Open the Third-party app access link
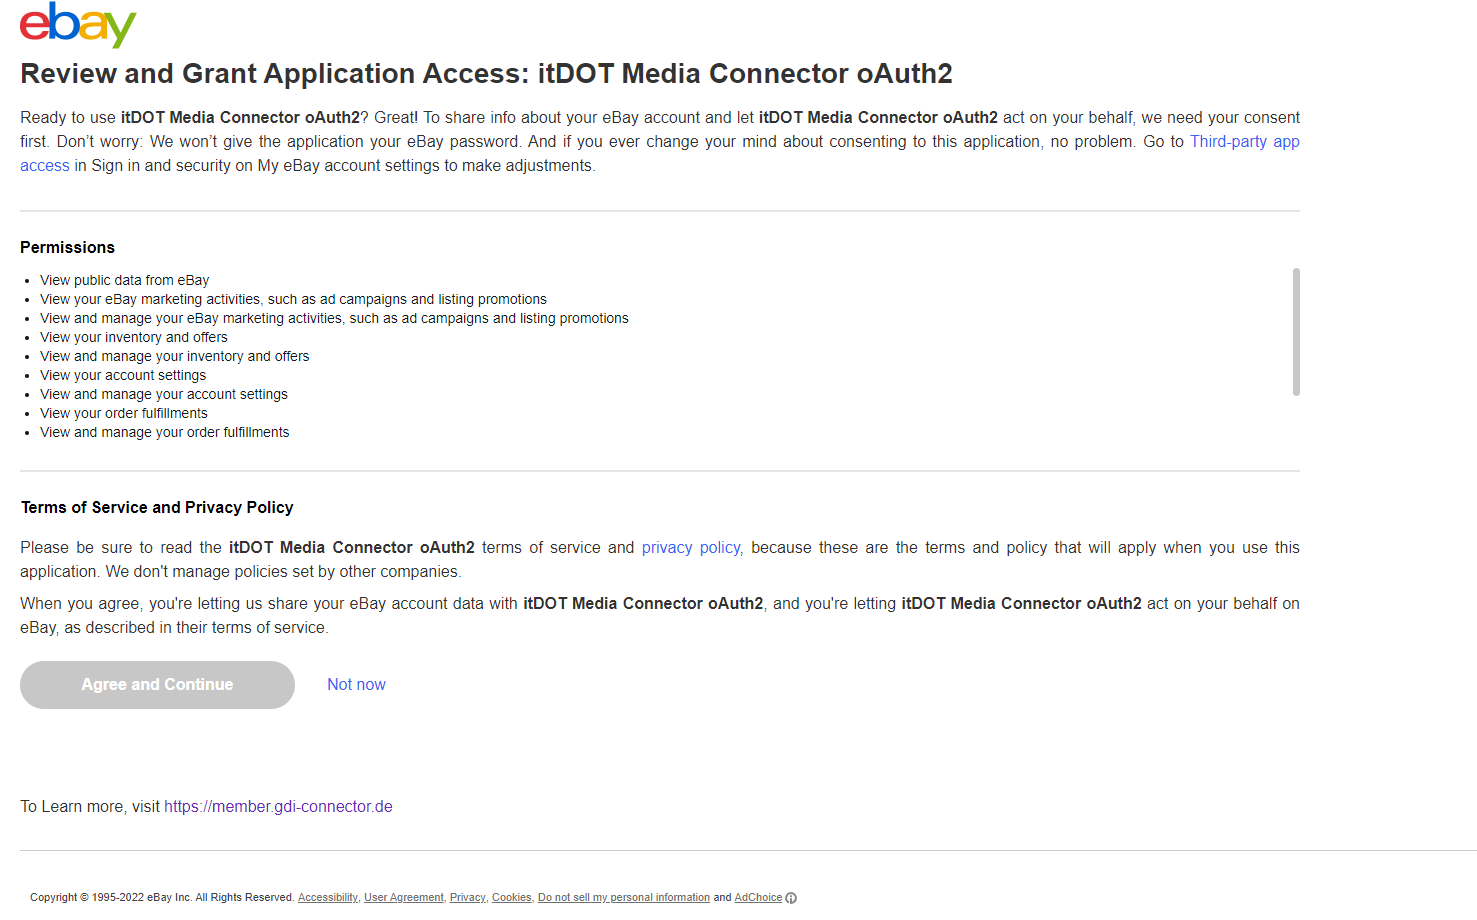Image resolution: width=1477 pixels, height=920 pixels. coord(1244,142)
